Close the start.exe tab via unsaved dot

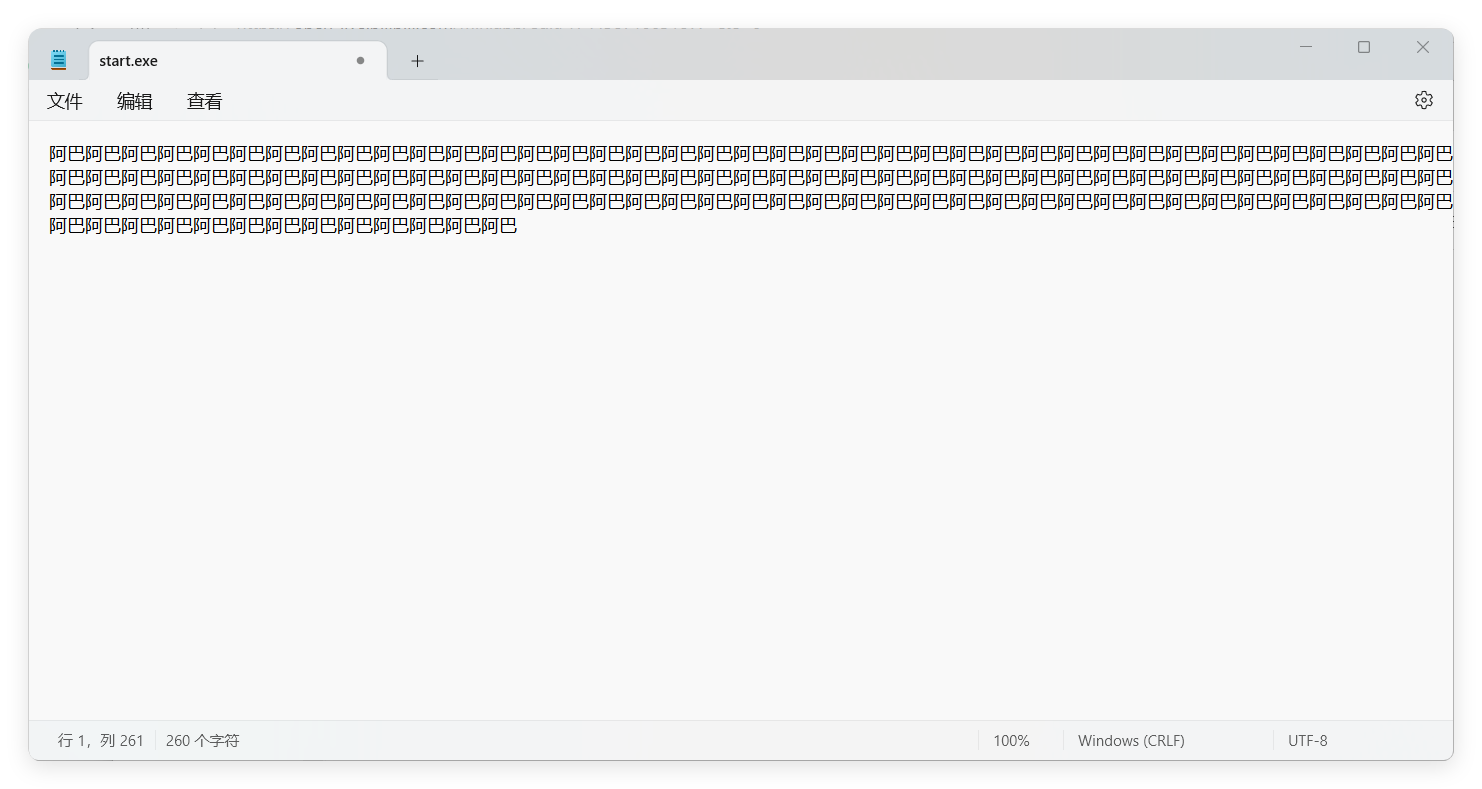coord(360,61)
